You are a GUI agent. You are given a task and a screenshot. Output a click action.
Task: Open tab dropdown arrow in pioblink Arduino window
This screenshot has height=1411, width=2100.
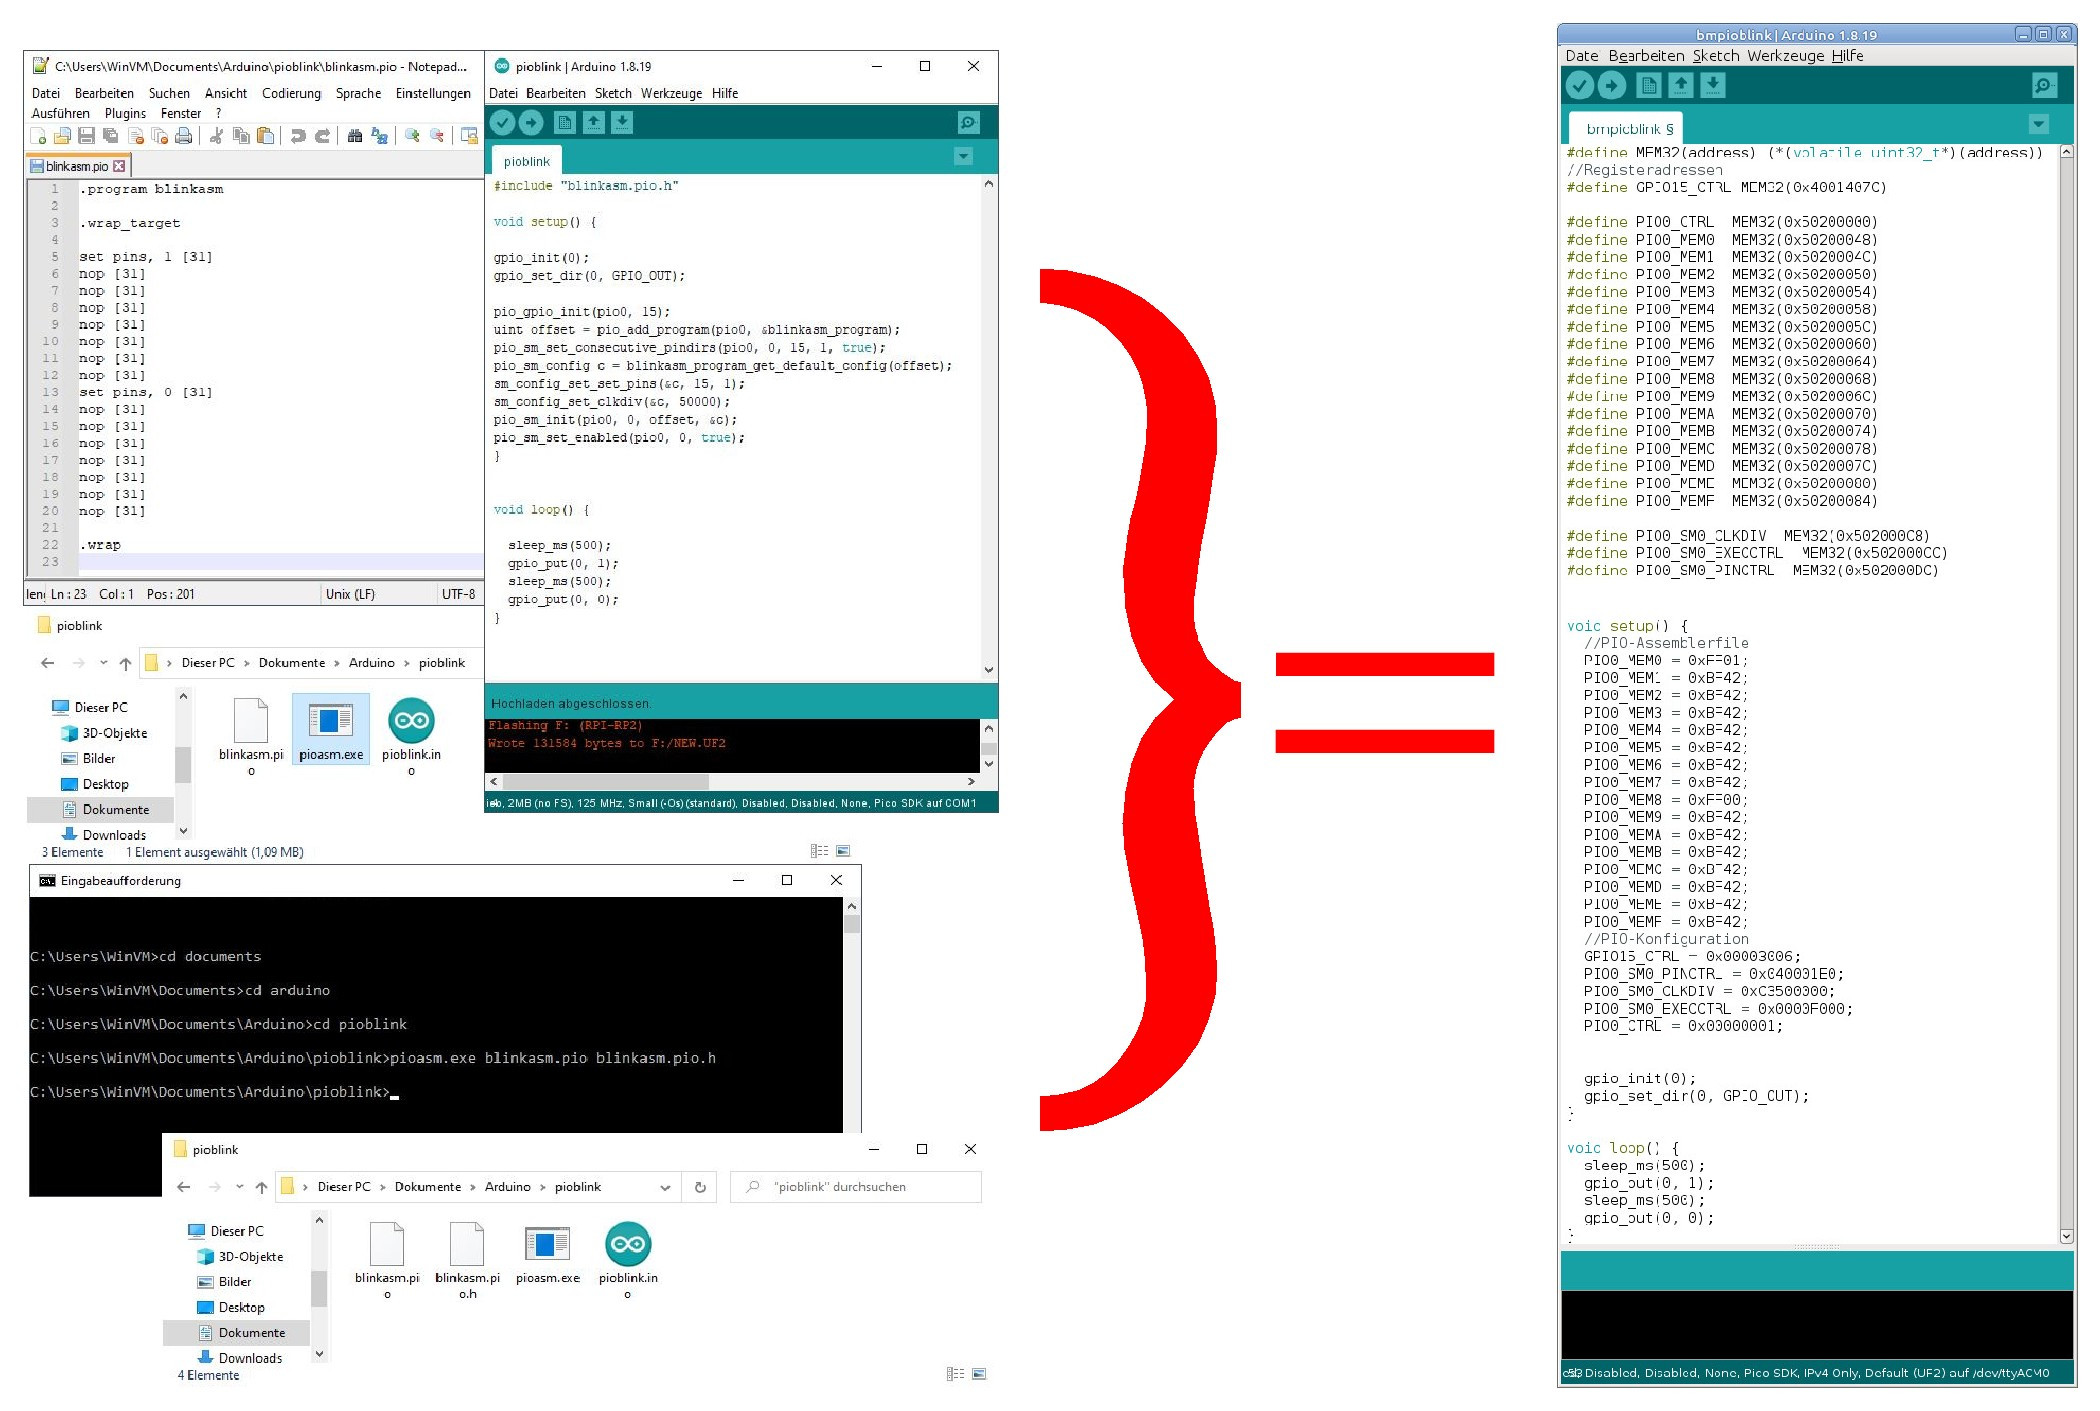pos(963,157)
